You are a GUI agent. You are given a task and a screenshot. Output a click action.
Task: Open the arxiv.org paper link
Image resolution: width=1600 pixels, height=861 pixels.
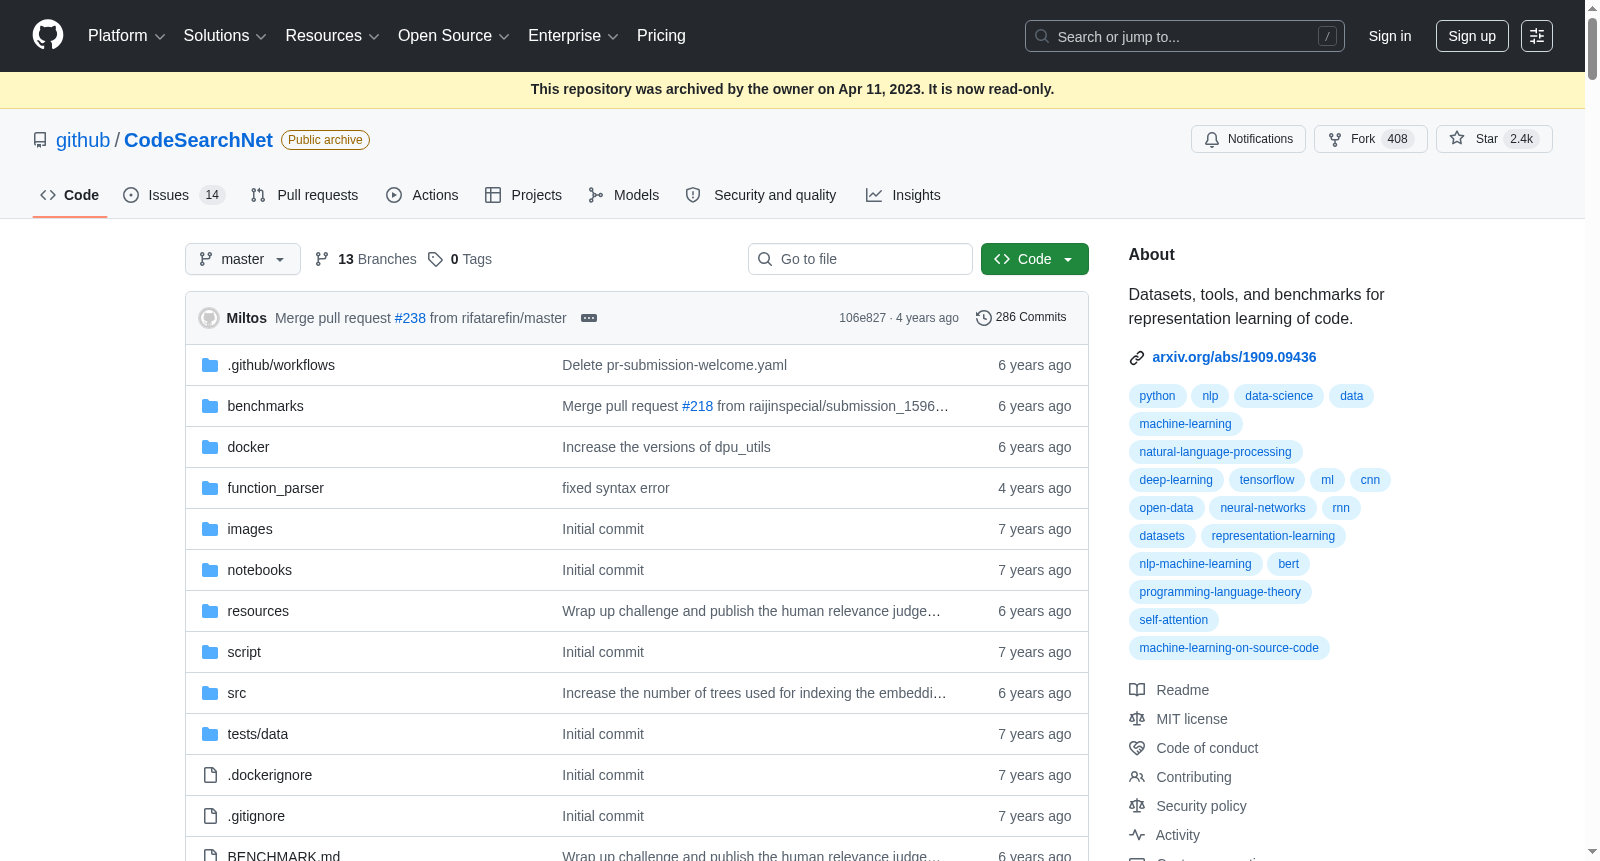click(x=1234, y=357)
